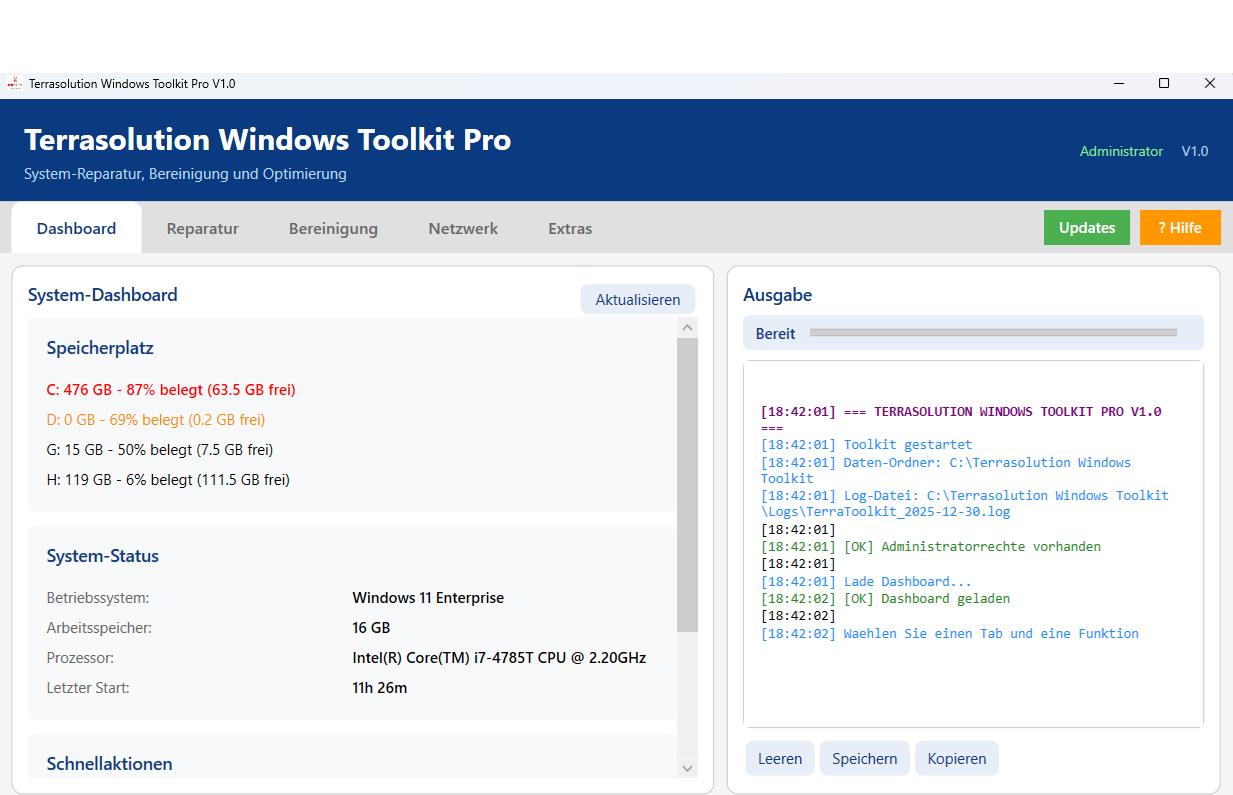Viewport: 1233px width, 795px height.
Task: Clear the output with Leeren
Action: [x=779, y=758]
